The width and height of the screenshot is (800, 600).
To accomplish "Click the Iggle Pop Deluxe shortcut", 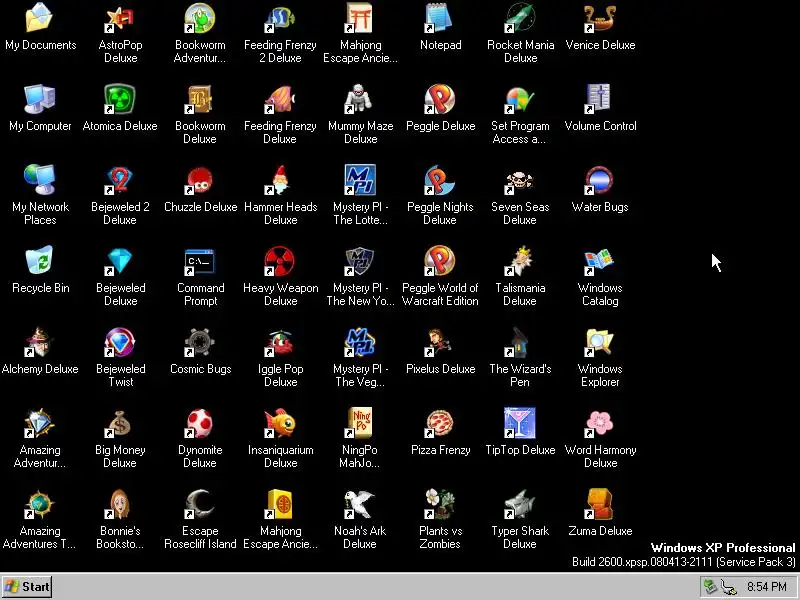I will 280,342.
